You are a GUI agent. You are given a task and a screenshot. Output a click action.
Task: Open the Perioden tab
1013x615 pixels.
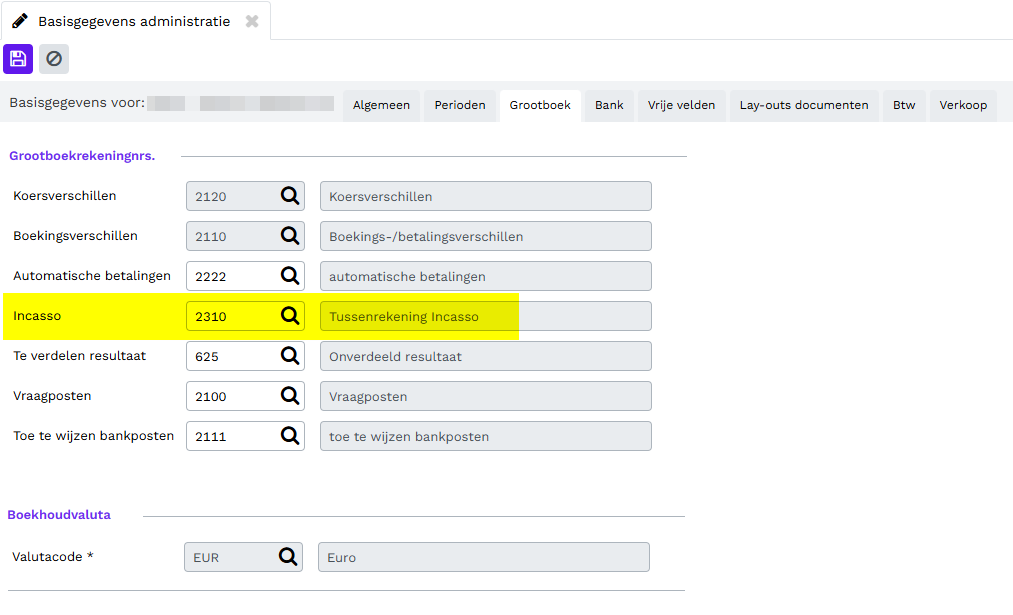point(460,105)
